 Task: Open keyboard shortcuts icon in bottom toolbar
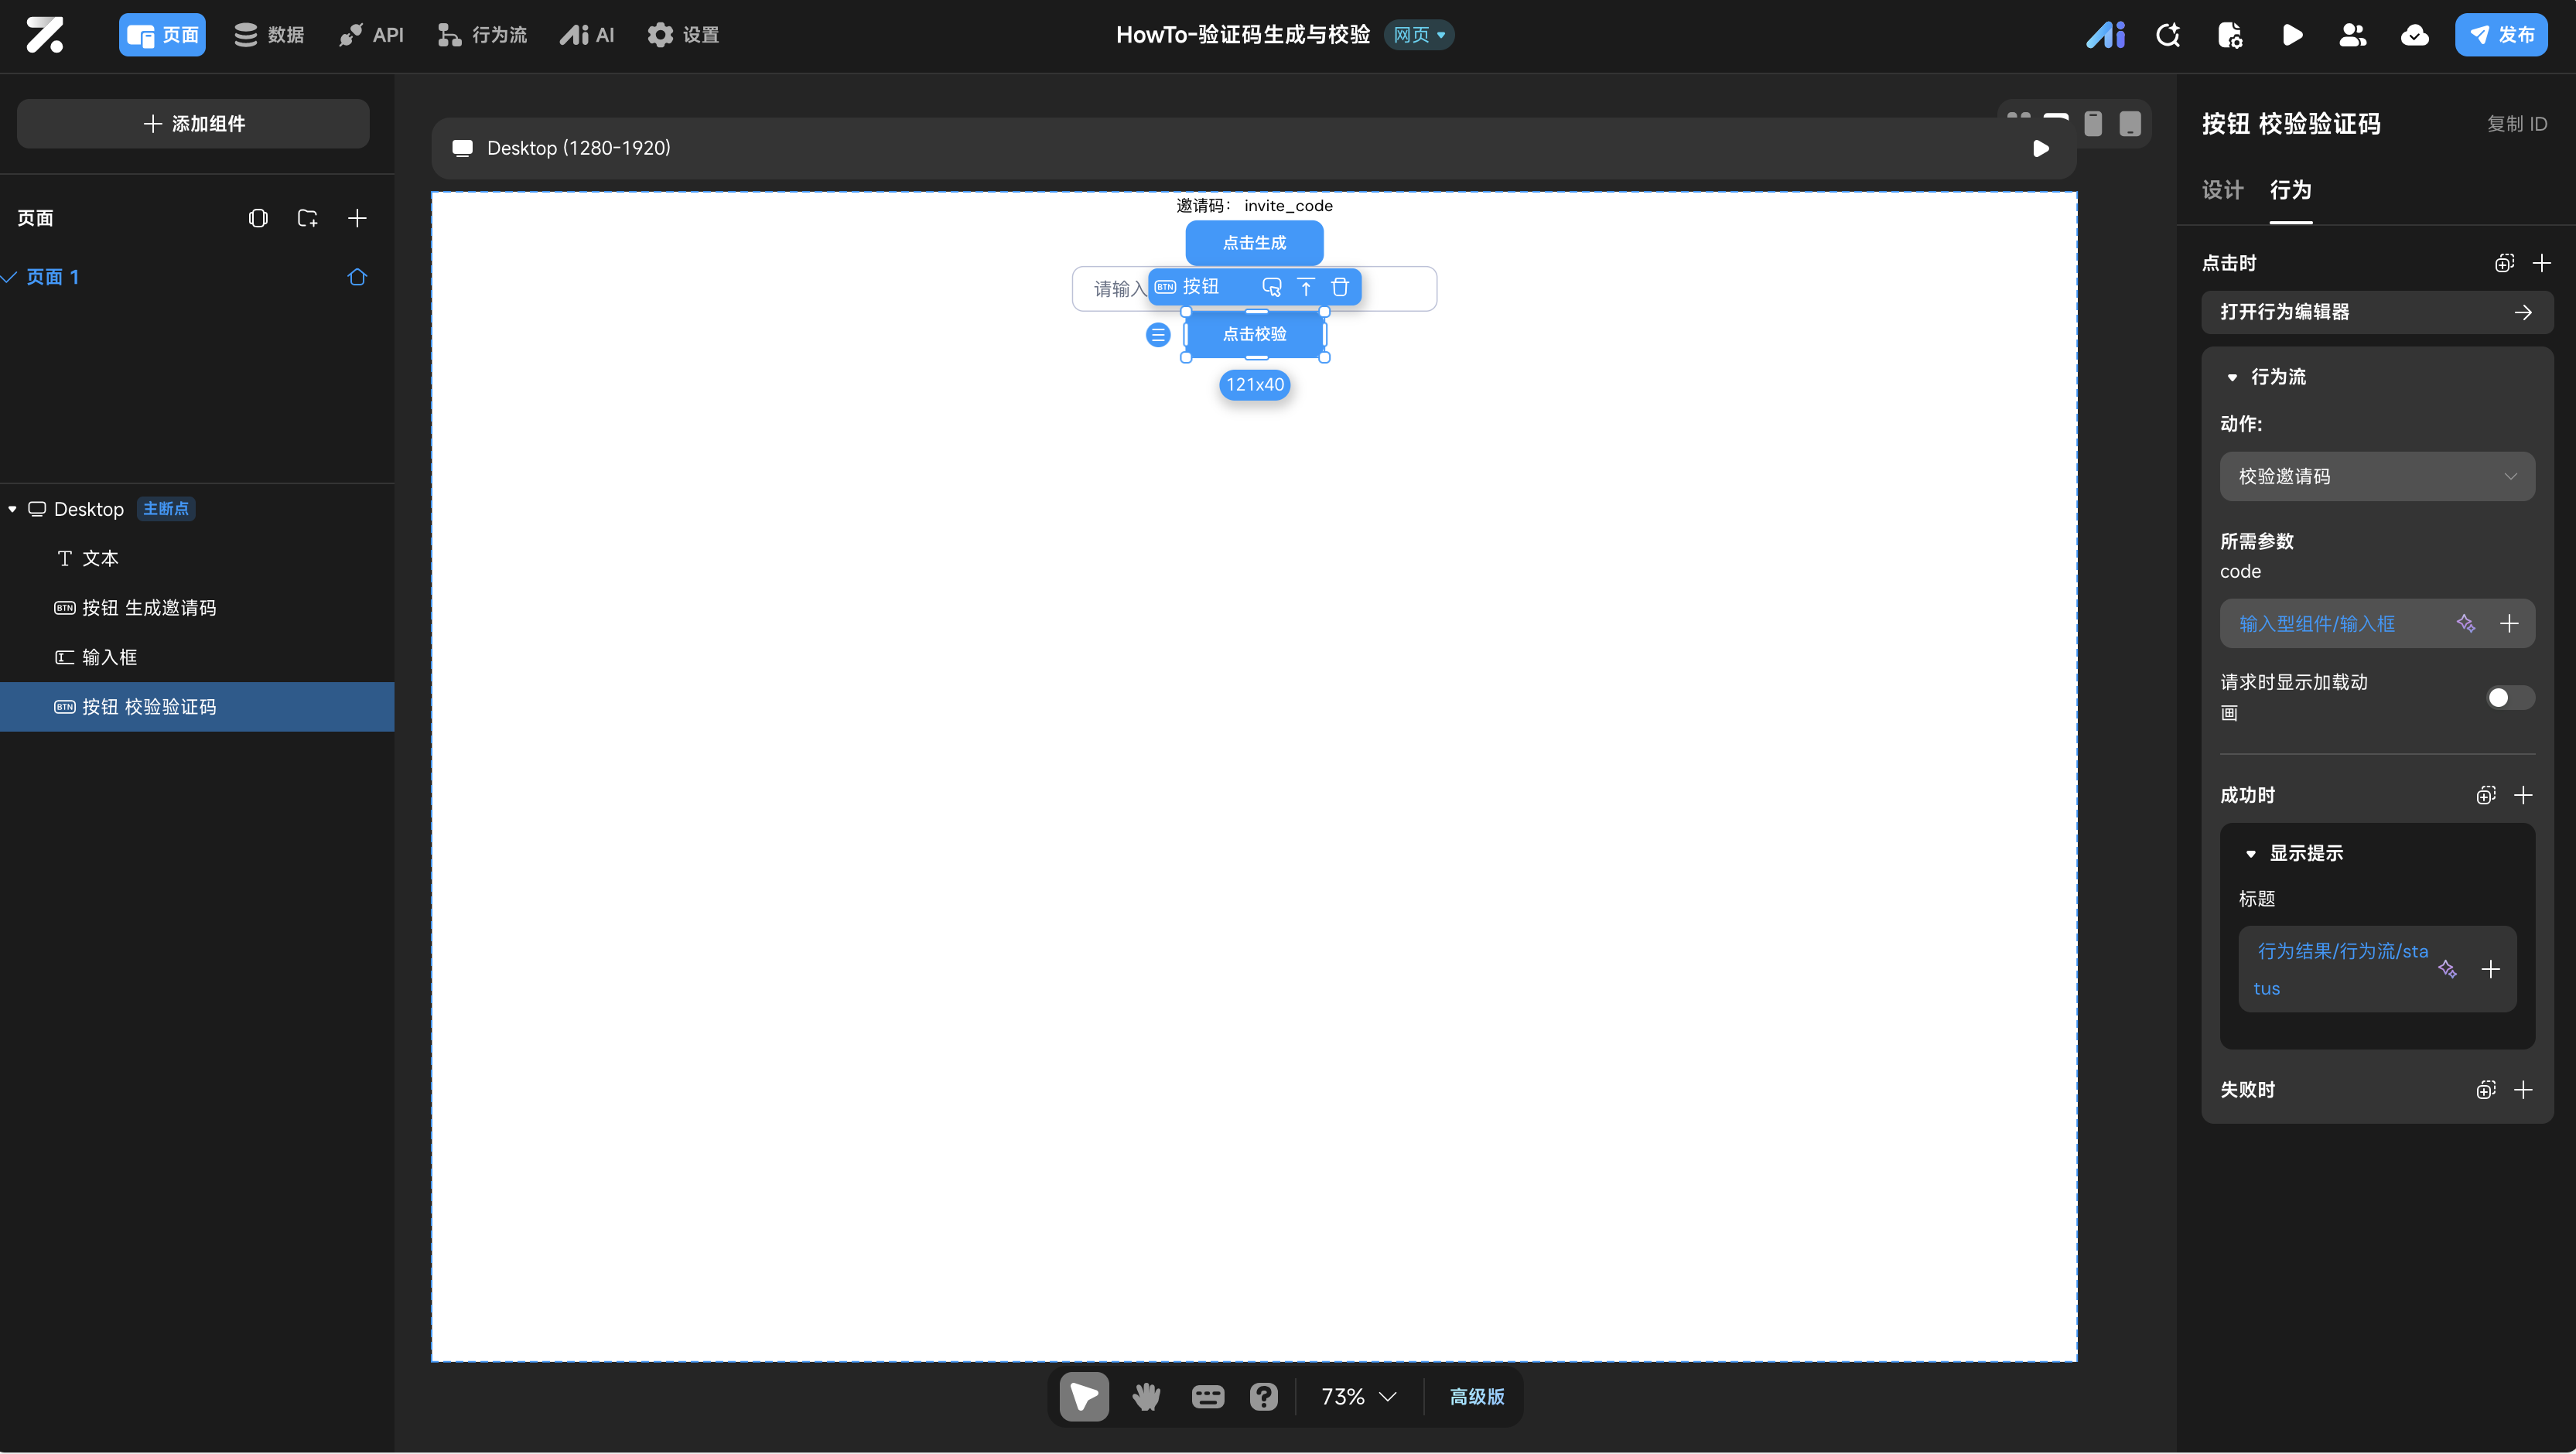point(1207,1396)
